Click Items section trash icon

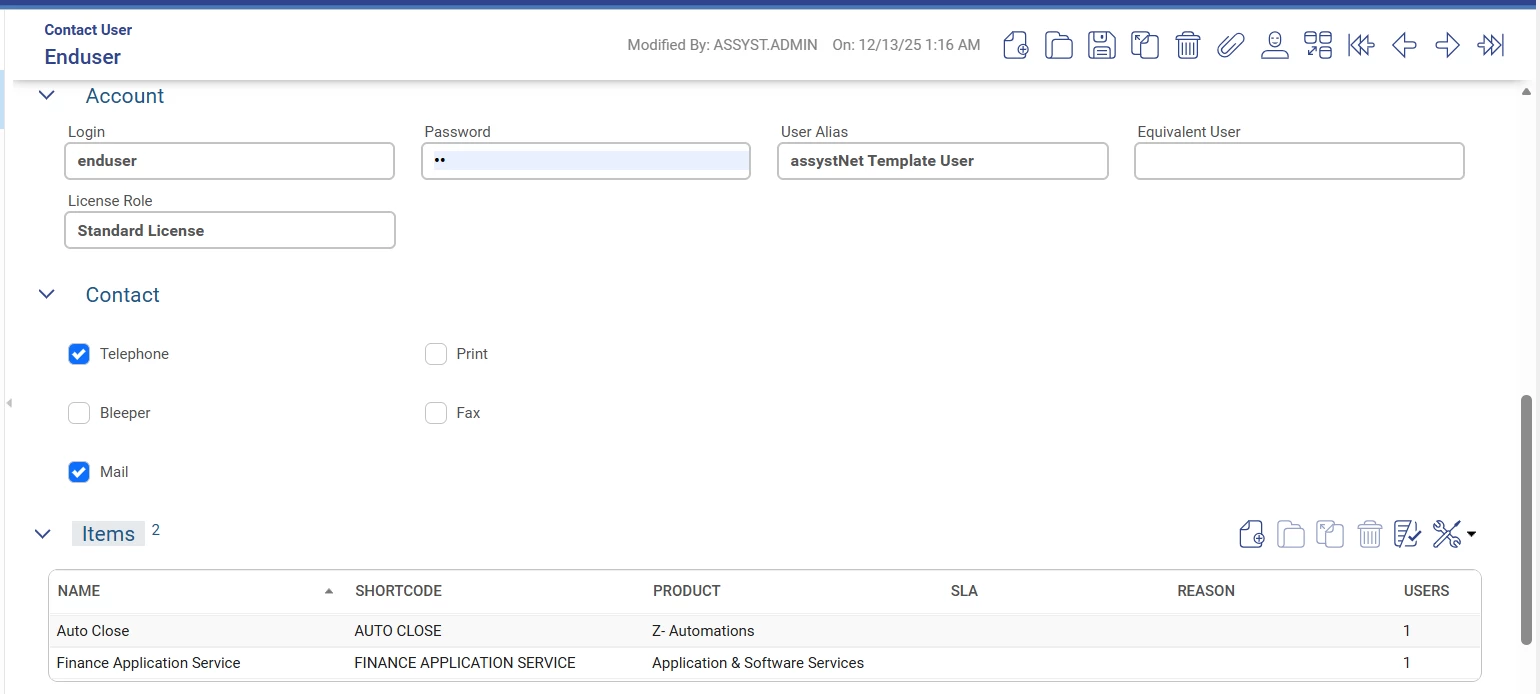tap(1369, 534)
